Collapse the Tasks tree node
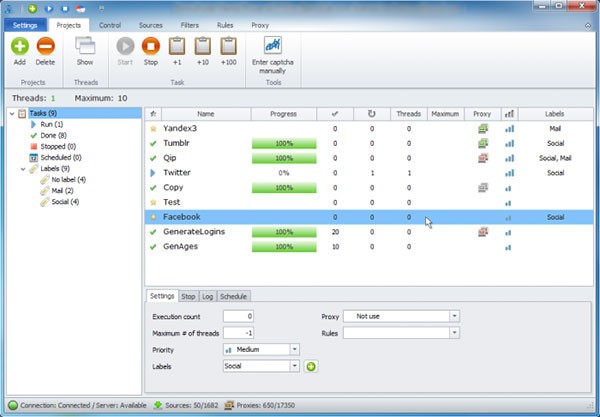The width and height of the screenshot is (600, 417). pyautogui.click(x=10, y=114)
